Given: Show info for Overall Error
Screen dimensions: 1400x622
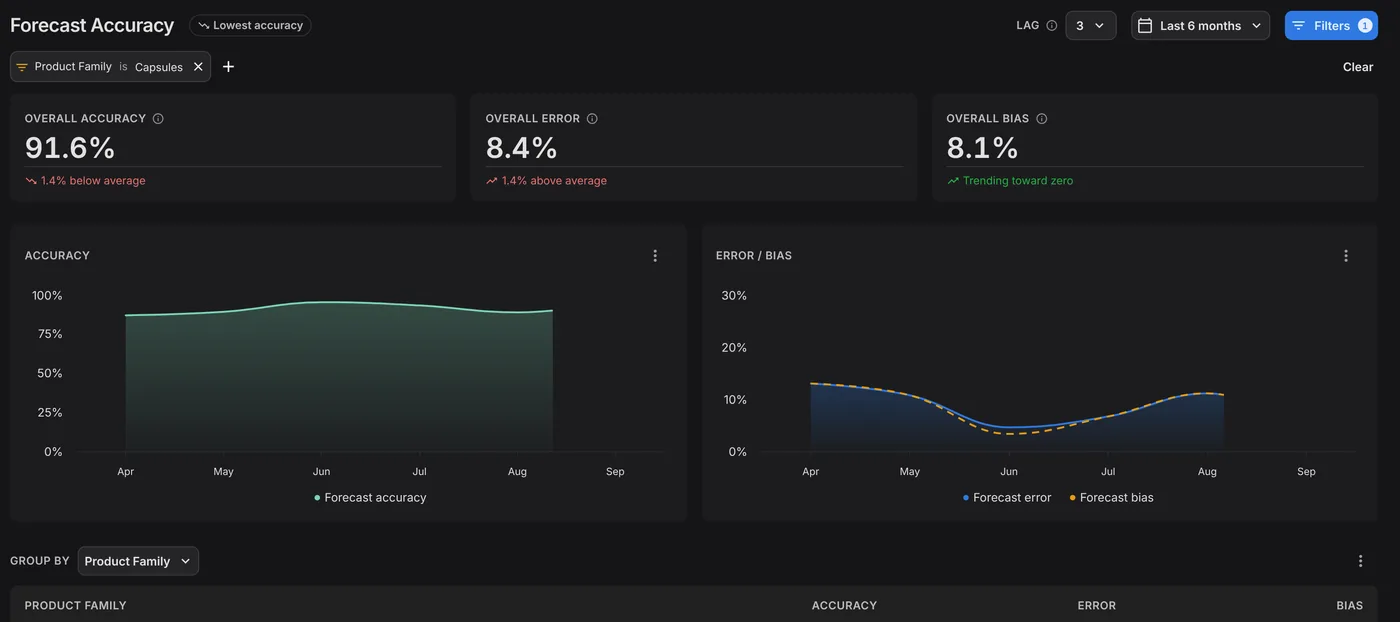Looking at the screenshot, I should point(592,118).
